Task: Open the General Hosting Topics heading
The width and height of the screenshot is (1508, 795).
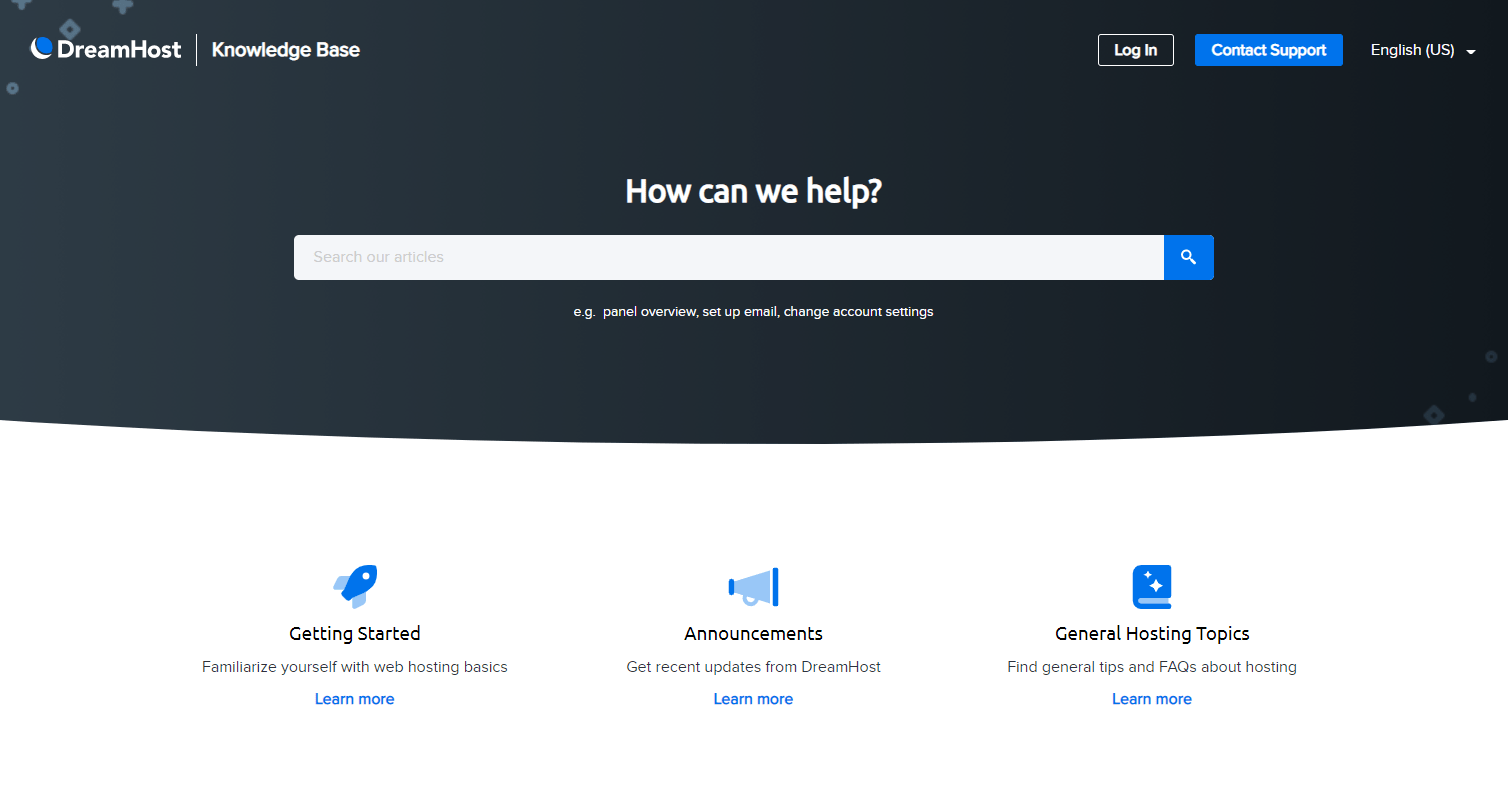Action: tap(1152, 633)
